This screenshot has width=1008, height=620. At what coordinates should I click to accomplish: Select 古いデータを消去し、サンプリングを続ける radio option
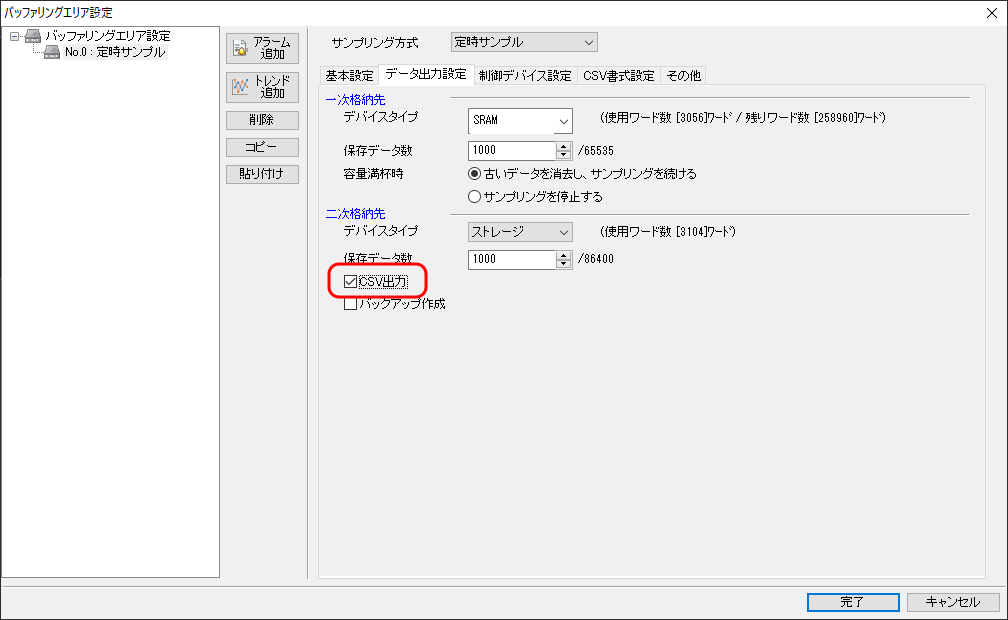point(475,174)
